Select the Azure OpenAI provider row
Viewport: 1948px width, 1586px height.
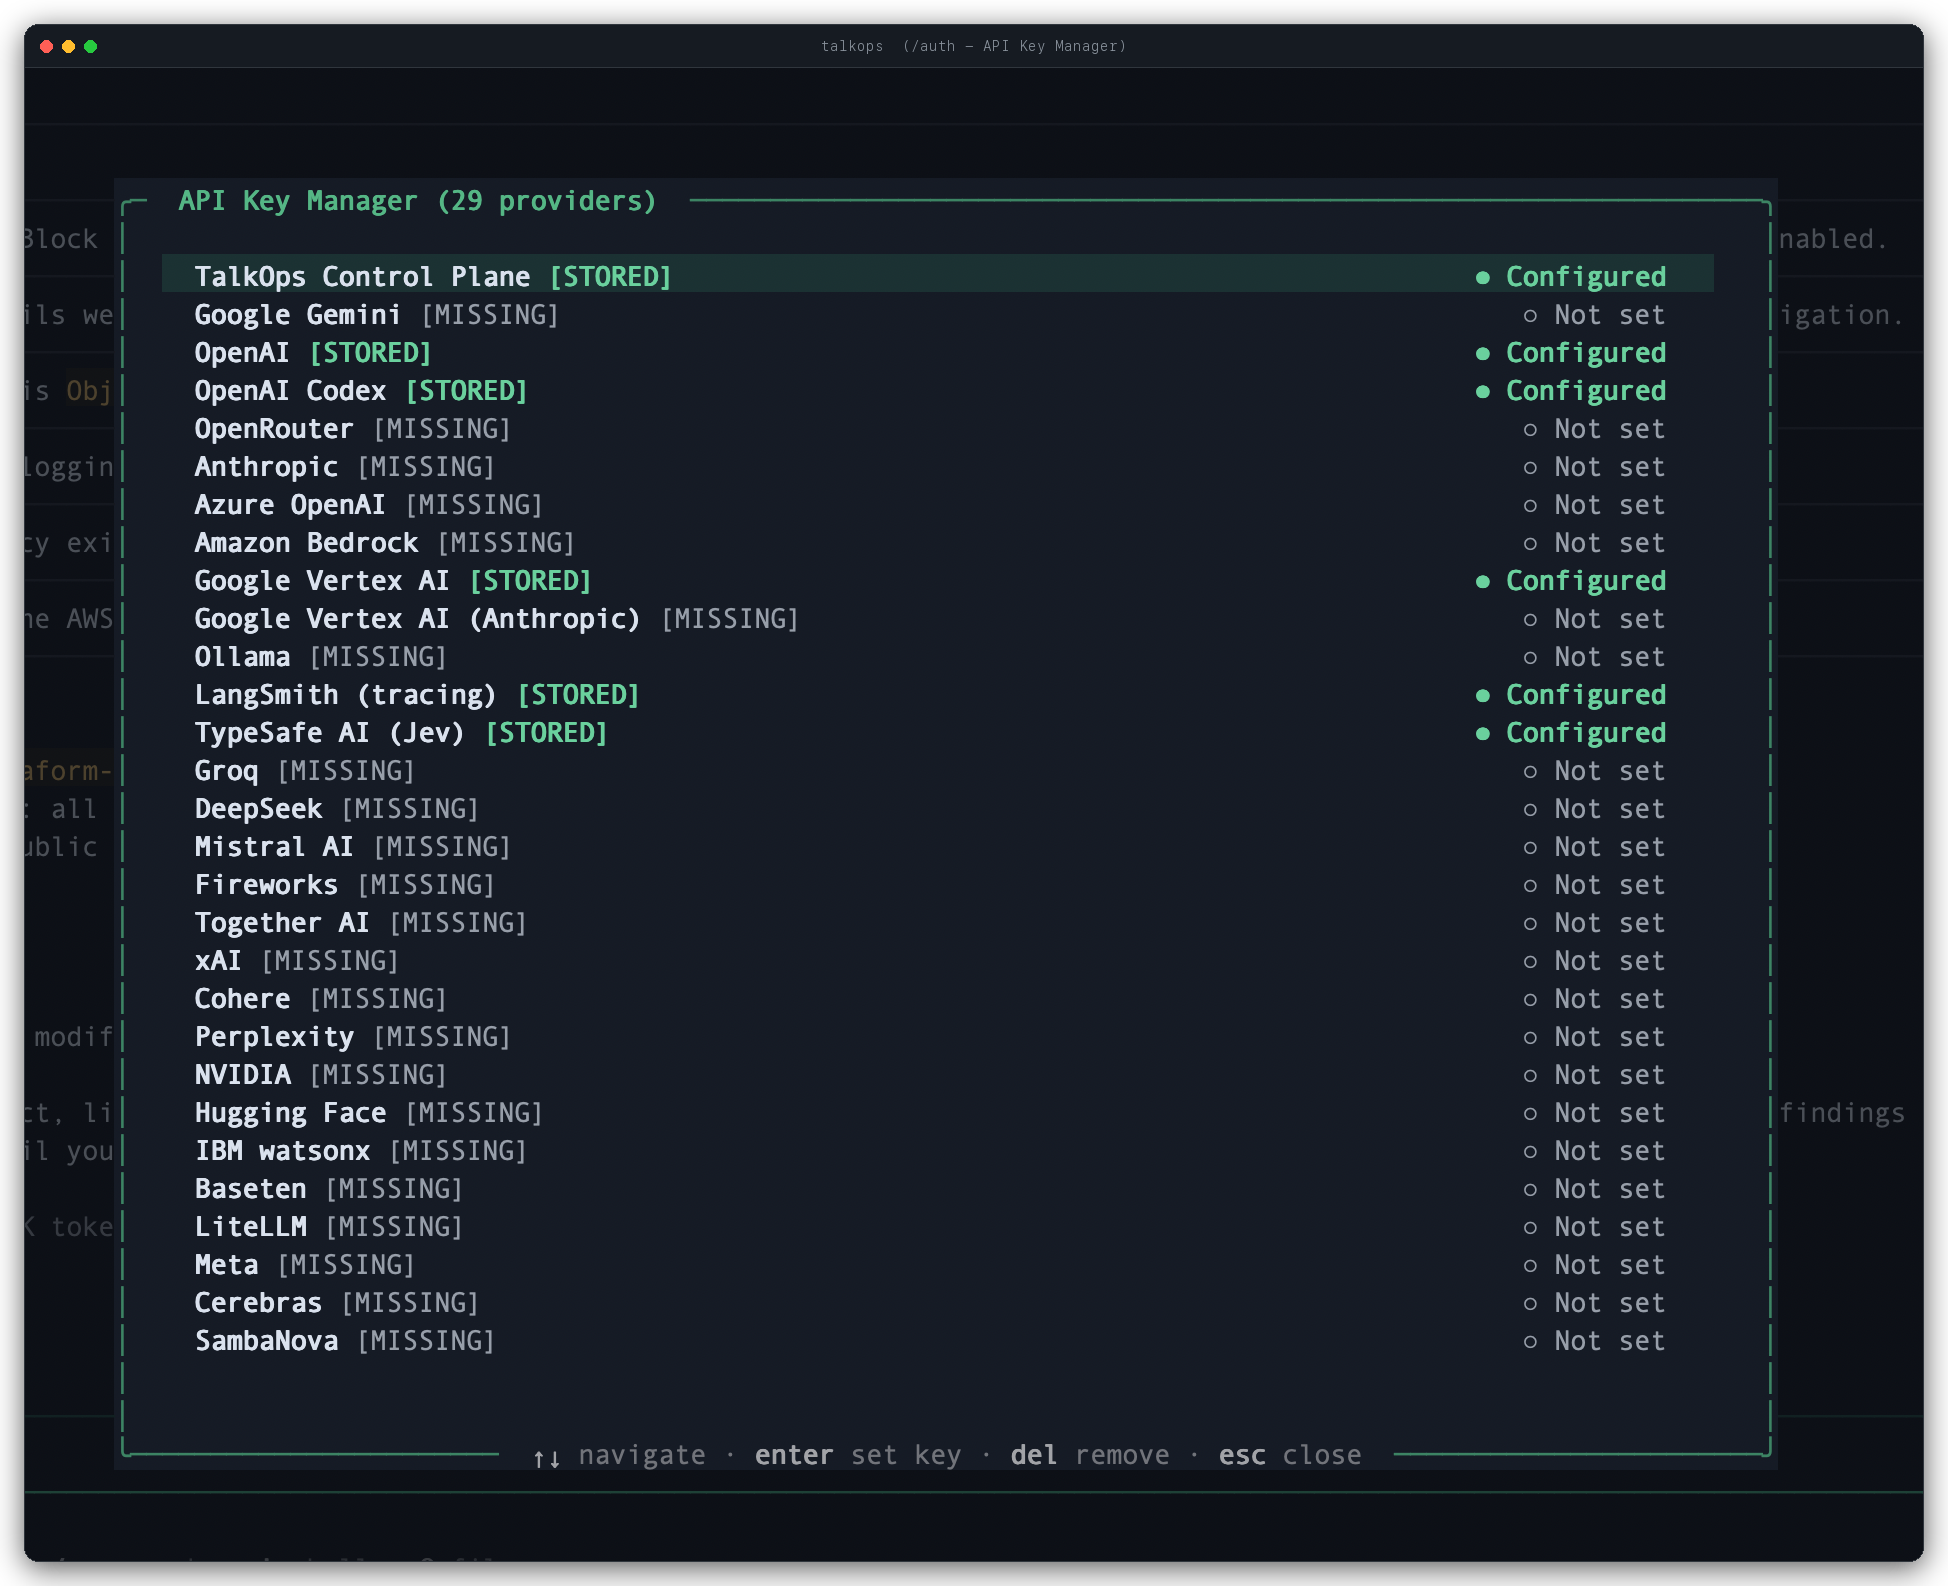click(937, 504)
